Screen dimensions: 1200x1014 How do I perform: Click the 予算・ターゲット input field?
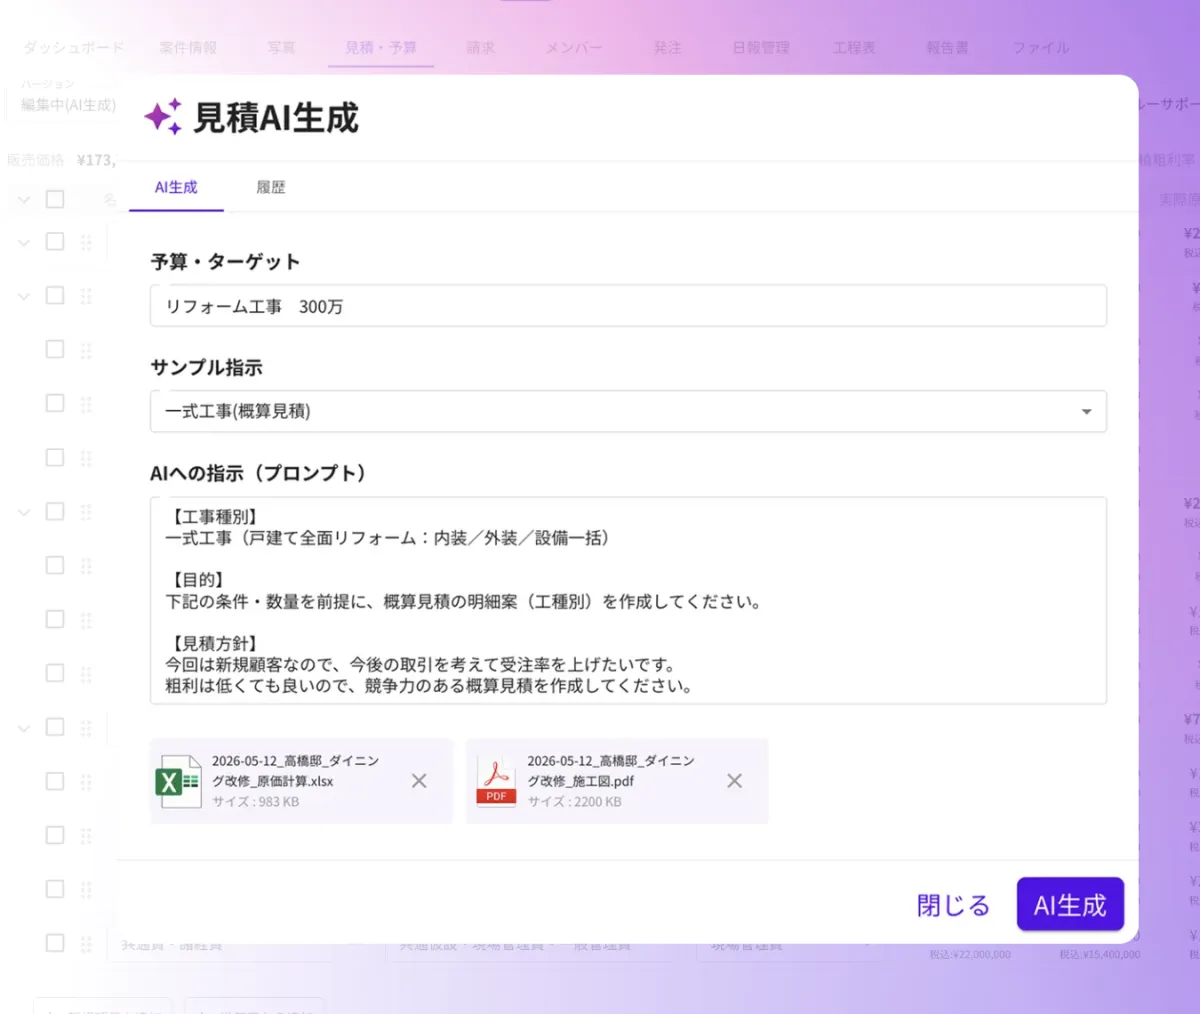(x=628, y=306)
